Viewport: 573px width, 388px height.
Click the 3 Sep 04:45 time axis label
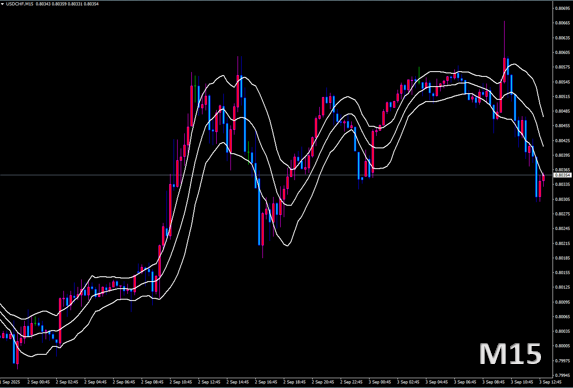[436, 382]
